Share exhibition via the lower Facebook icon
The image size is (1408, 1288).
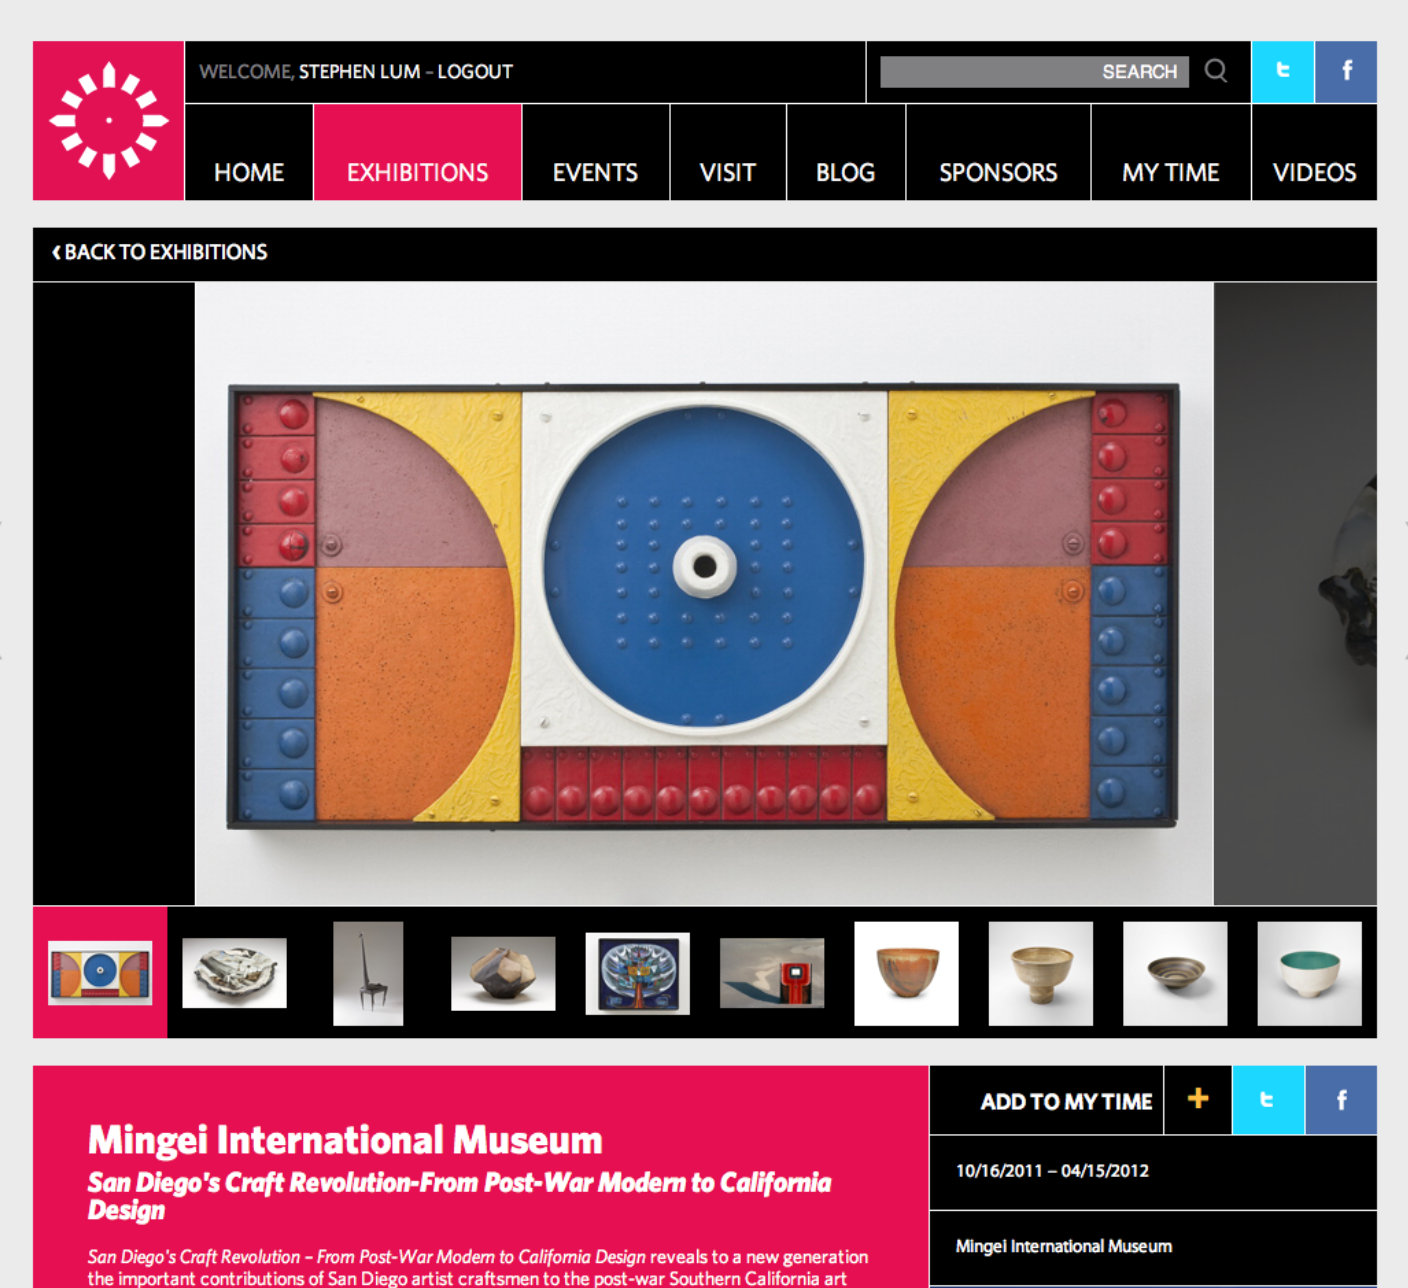pos(1341,1100)
